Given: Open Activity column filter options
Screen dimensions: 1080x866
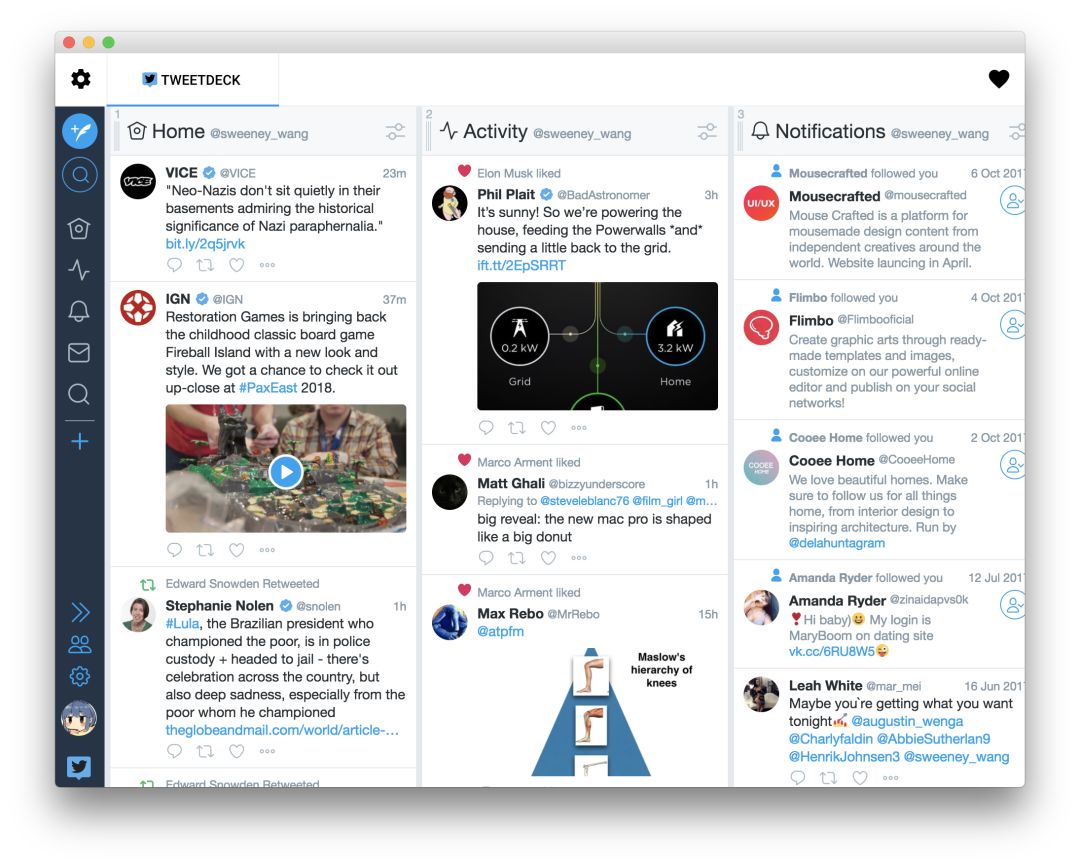Looking at the screenshot, I should pos(707,132).
